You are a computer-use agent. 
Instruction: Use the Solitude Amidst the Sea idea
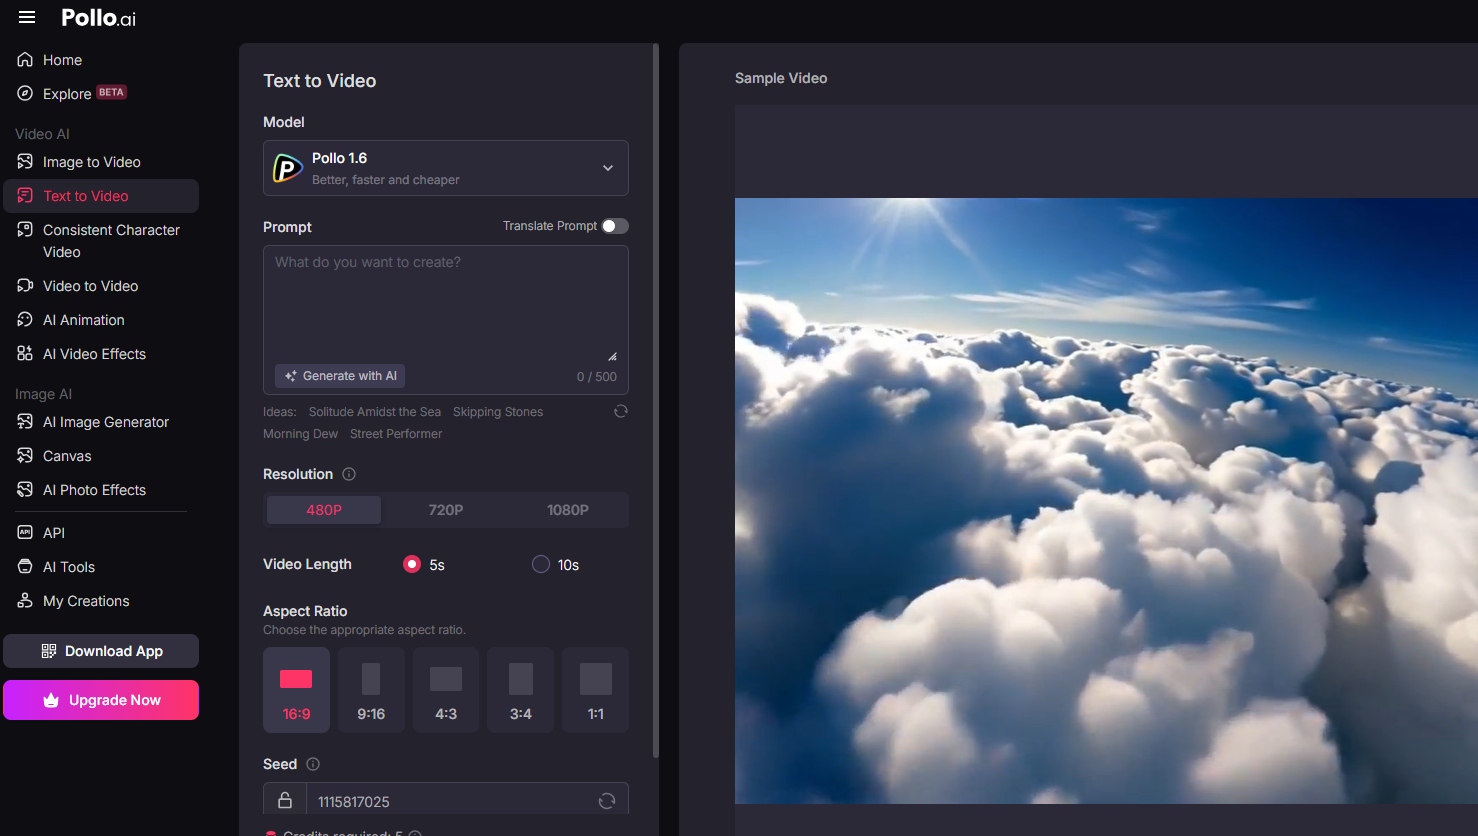(375, 412)
